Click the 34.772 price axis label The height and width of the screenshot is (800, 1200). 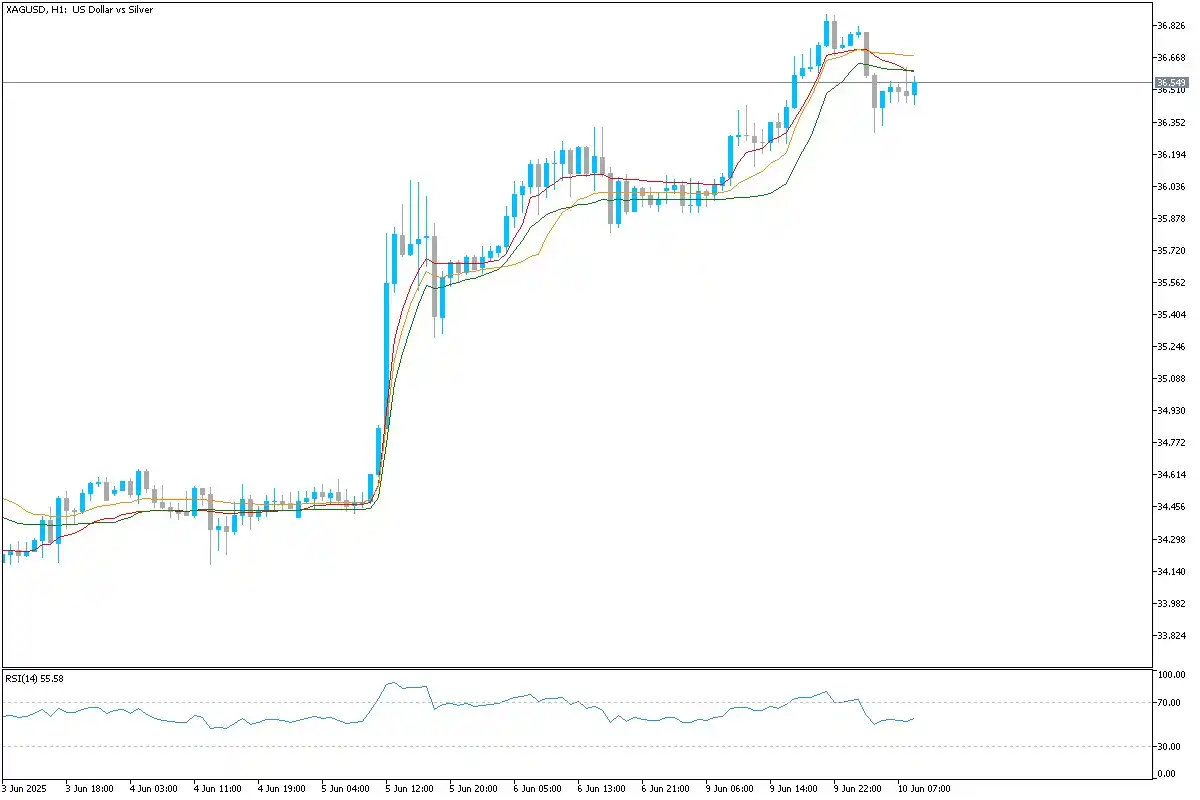click(1171, 443)
